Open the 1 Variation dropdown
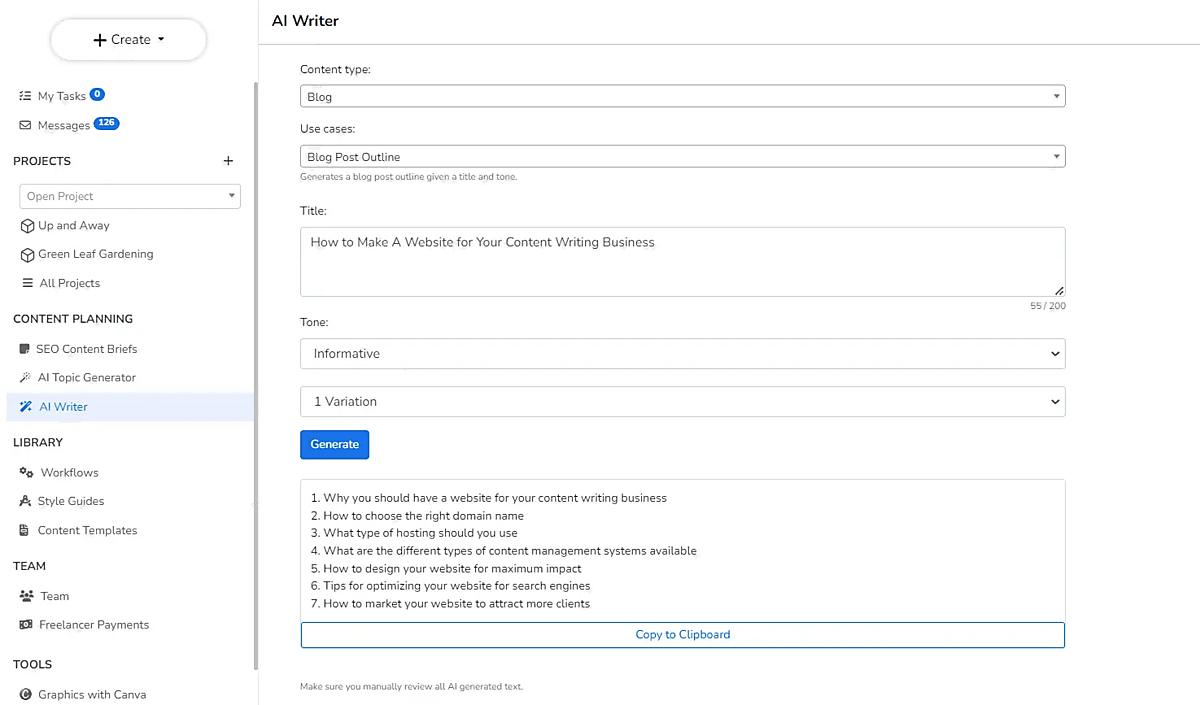This screenshot has width=1200, height=705. click(x=682, y=402)
